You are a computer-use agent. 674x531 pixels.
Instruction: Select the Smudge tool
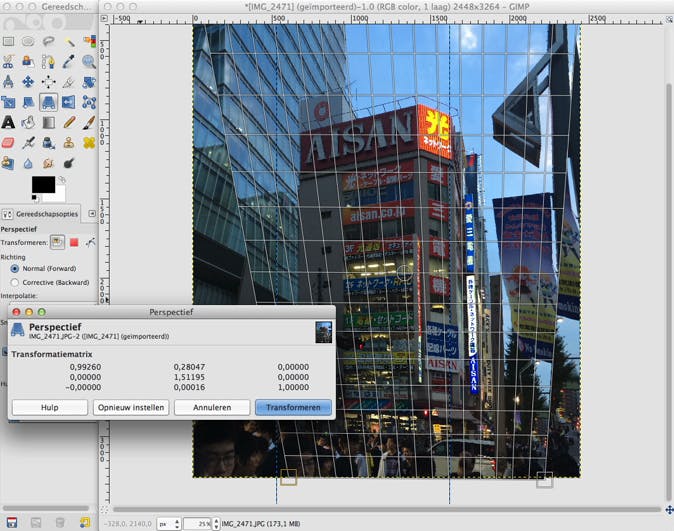pyautogui.click(x=49, y=163)
